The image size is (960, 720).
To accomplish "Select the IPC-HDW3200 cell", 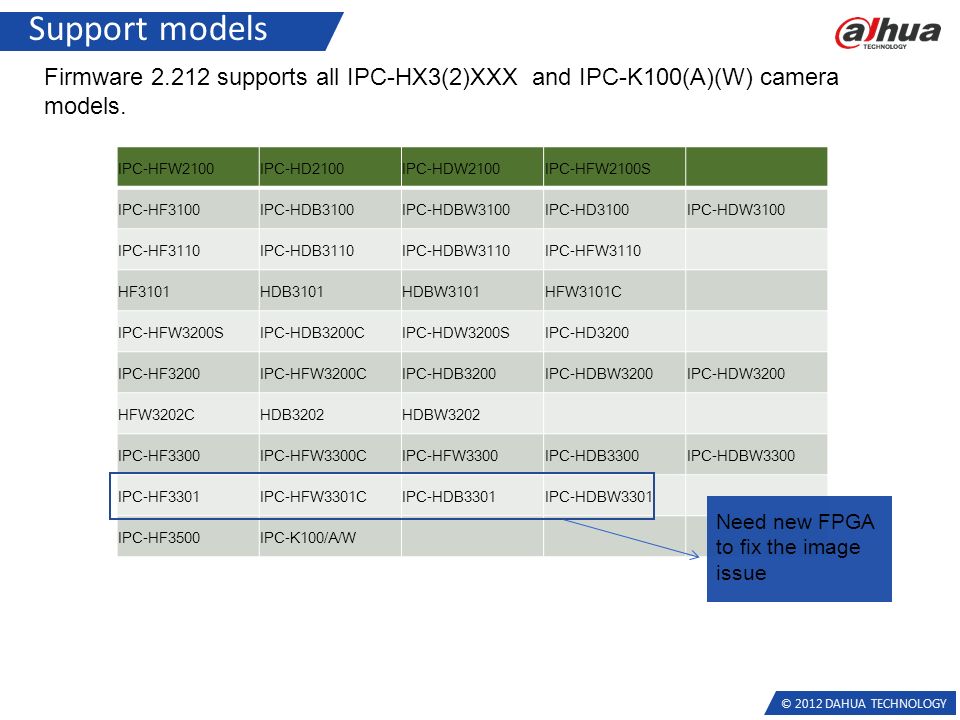I will tap(756, 373).
